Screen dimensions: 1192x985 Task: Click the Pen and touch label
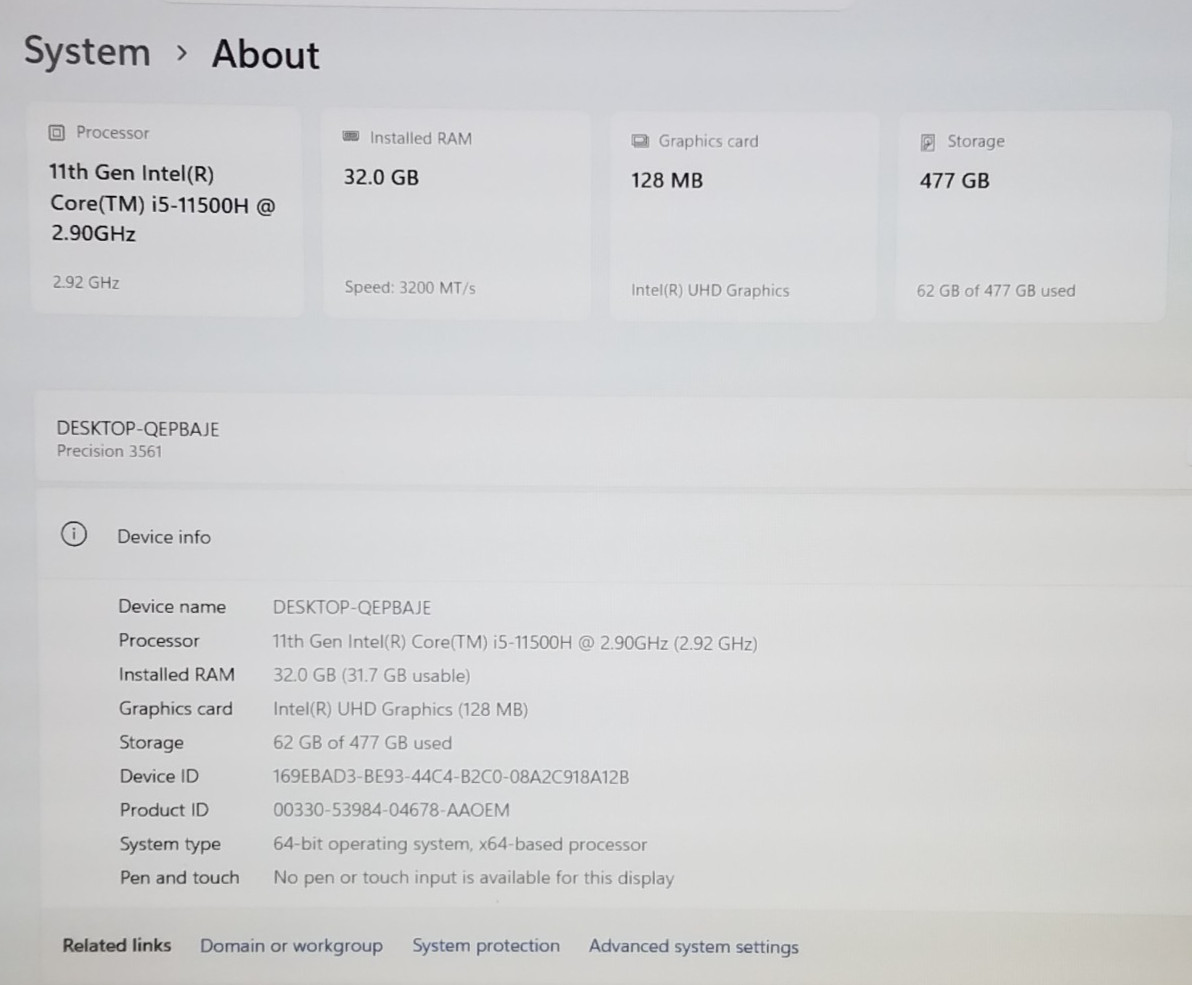(x=179, y=878)
